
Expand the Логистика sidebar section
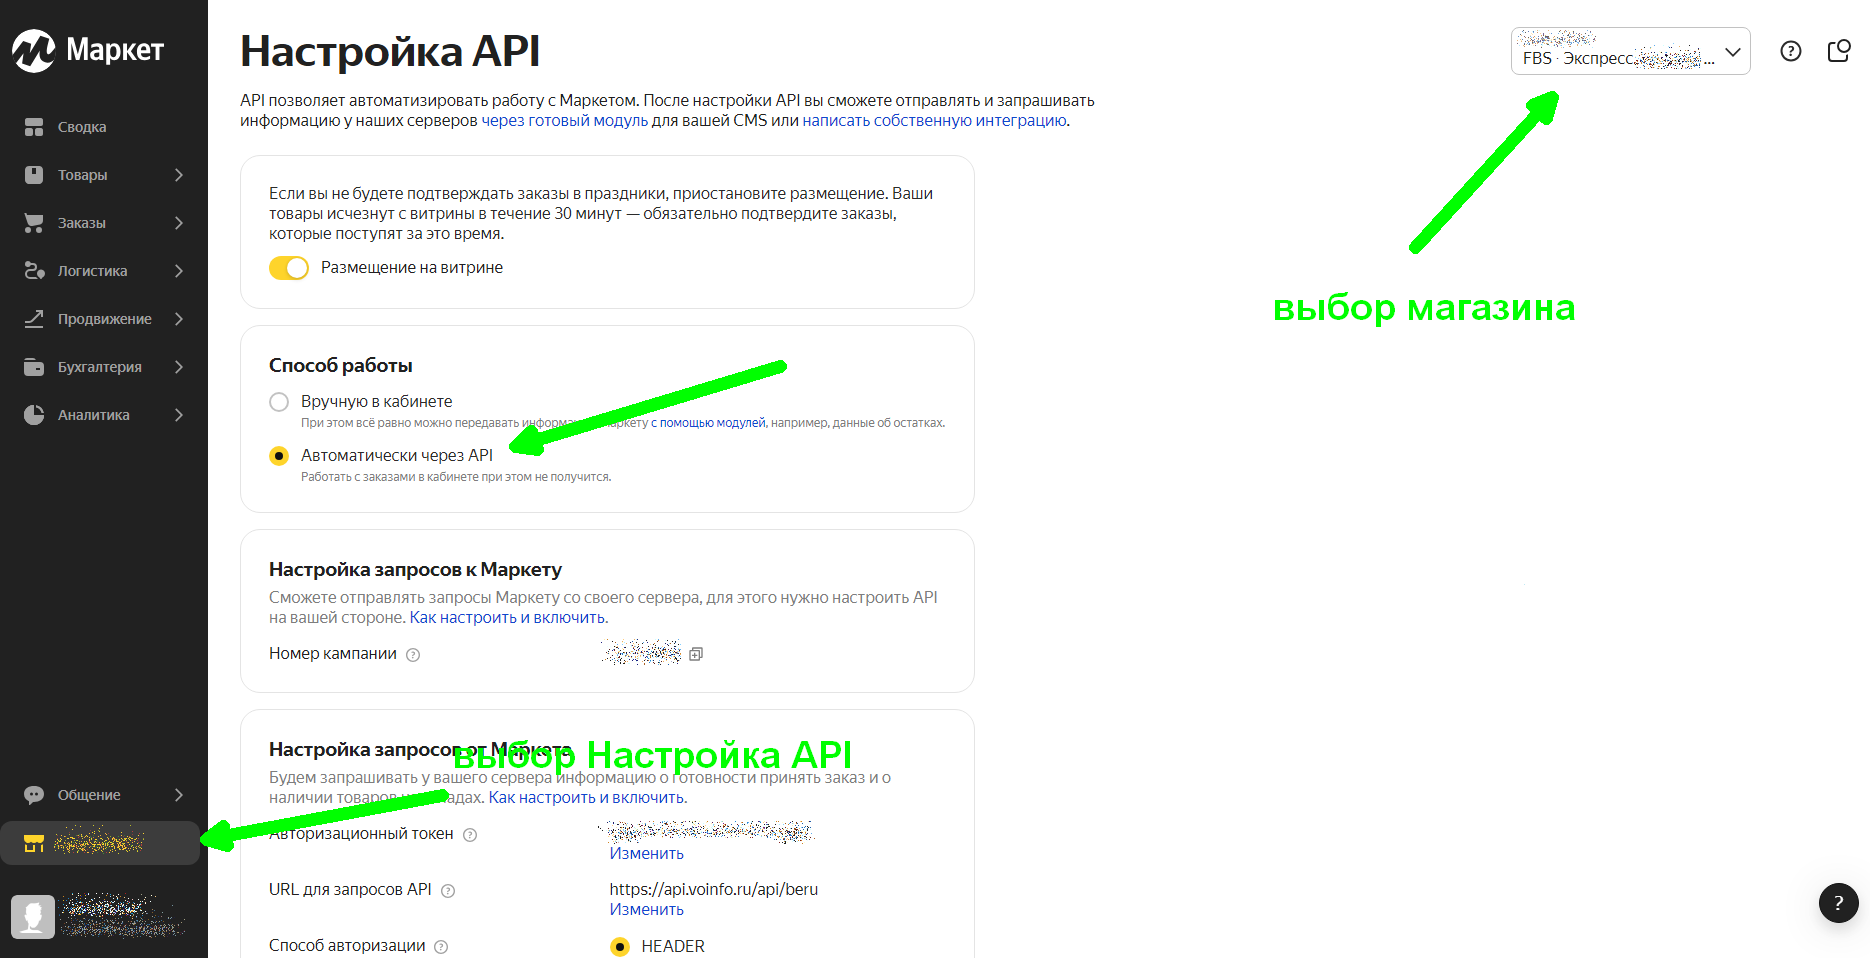[x=104, y=271]
